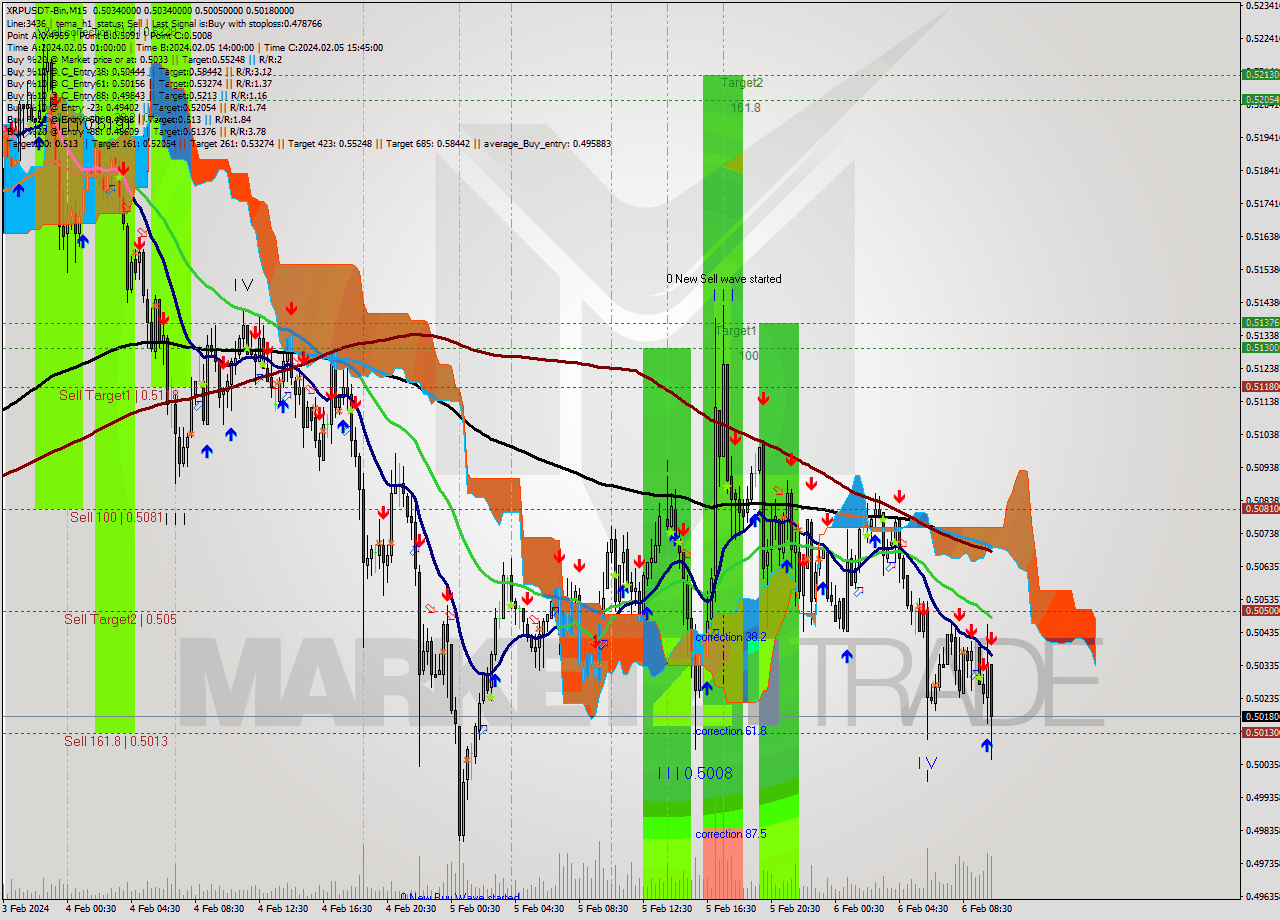Click the 0.52340 value on the price scale

click(1262, 5)
